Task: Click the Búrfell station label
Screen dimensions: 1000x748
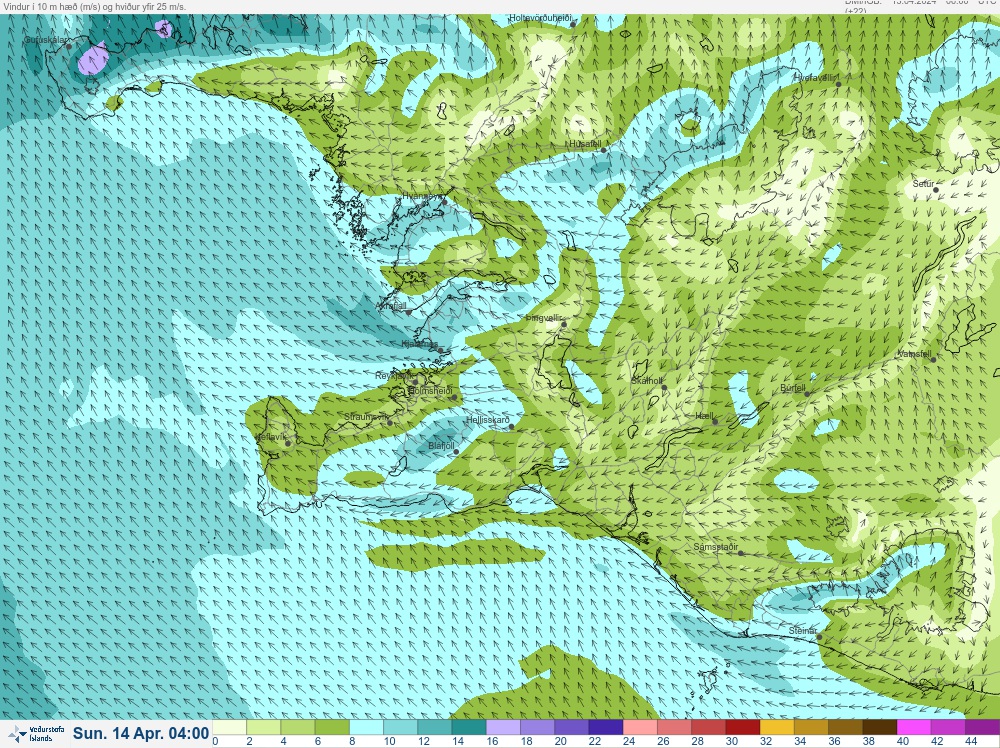Action: pos(793,388)
